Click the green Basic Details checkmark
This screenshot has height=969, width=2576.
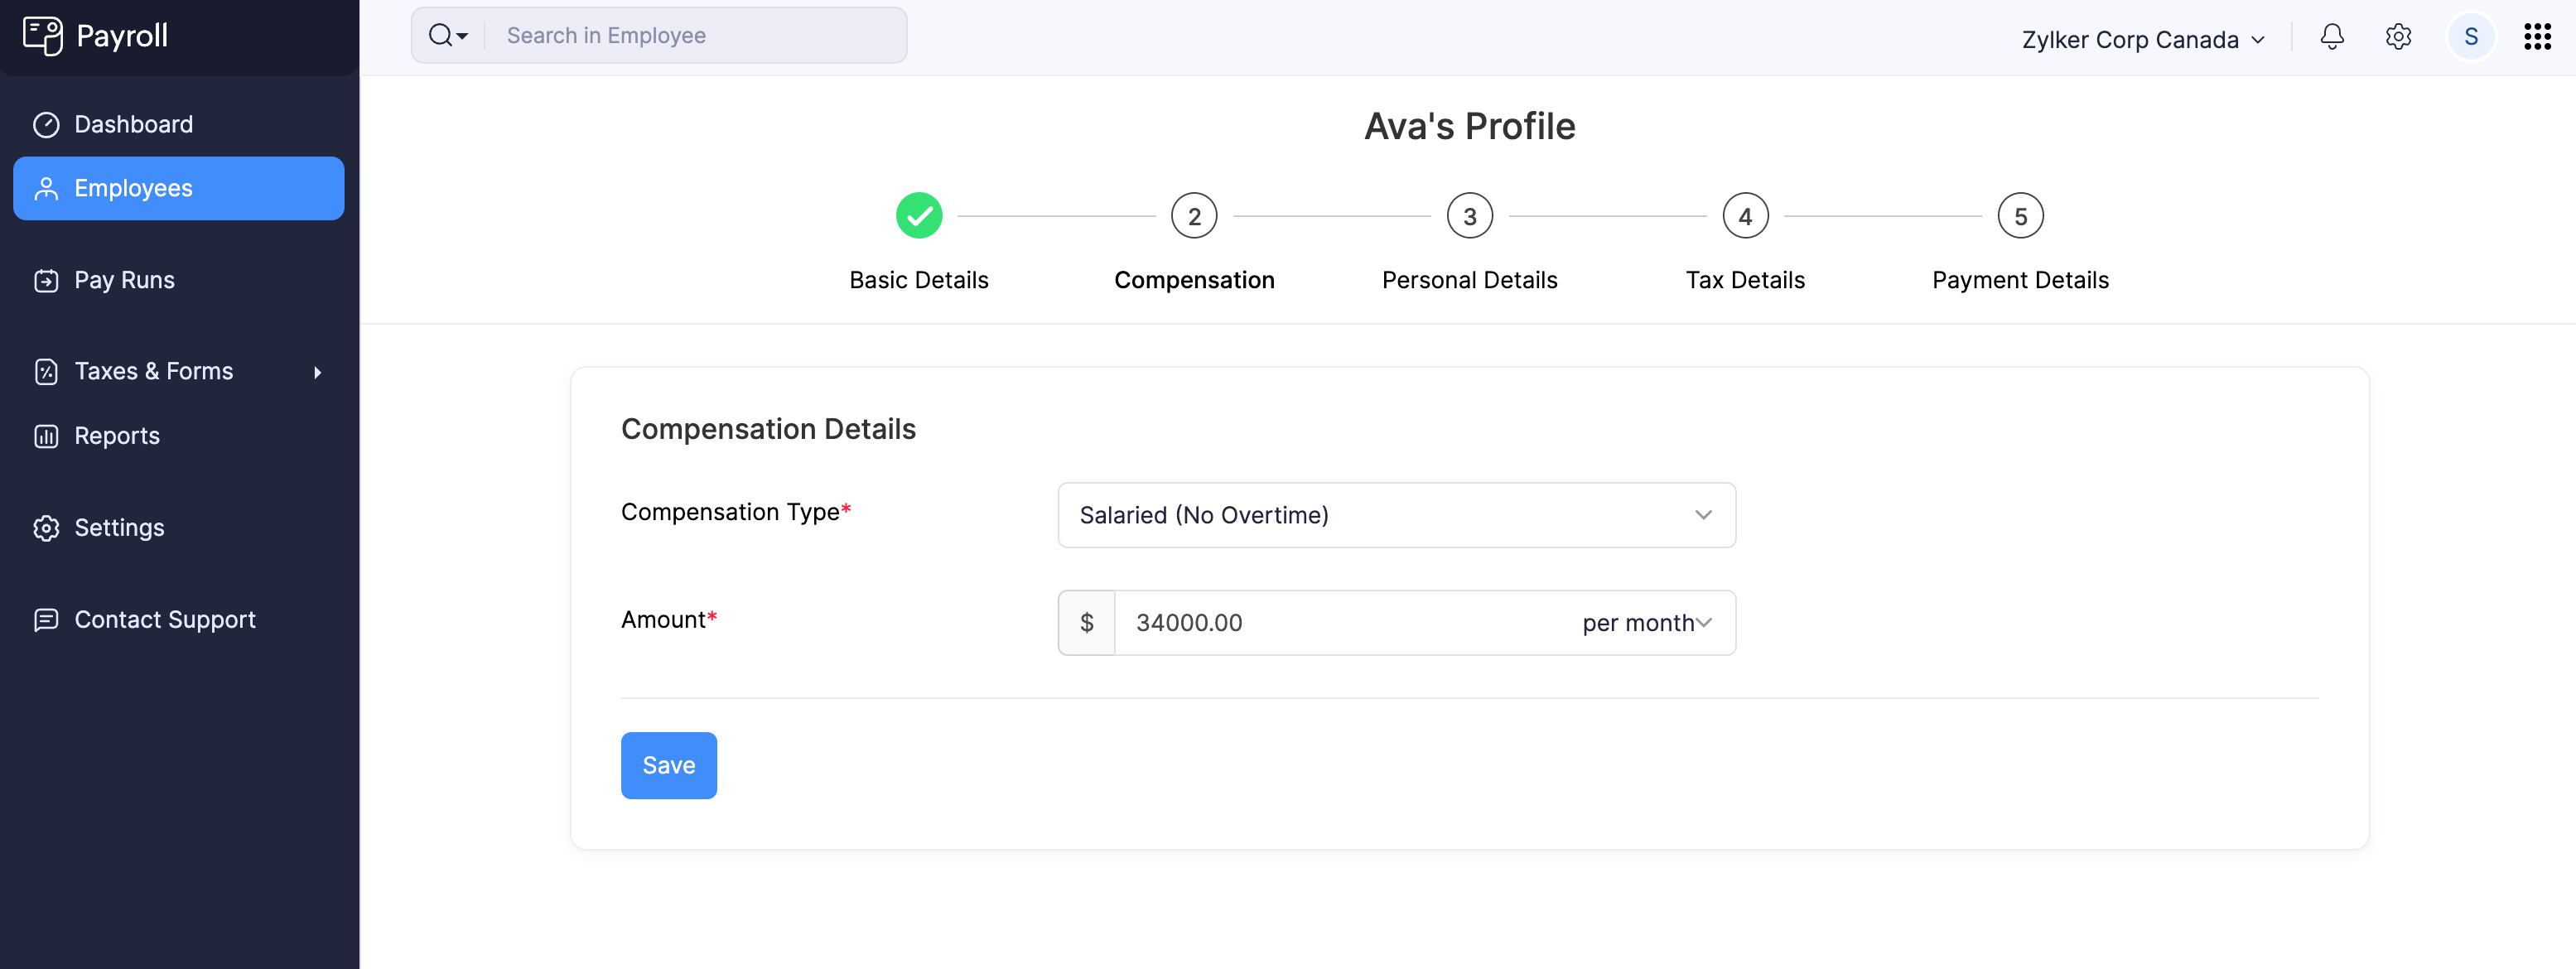click(x=918, y=216)
